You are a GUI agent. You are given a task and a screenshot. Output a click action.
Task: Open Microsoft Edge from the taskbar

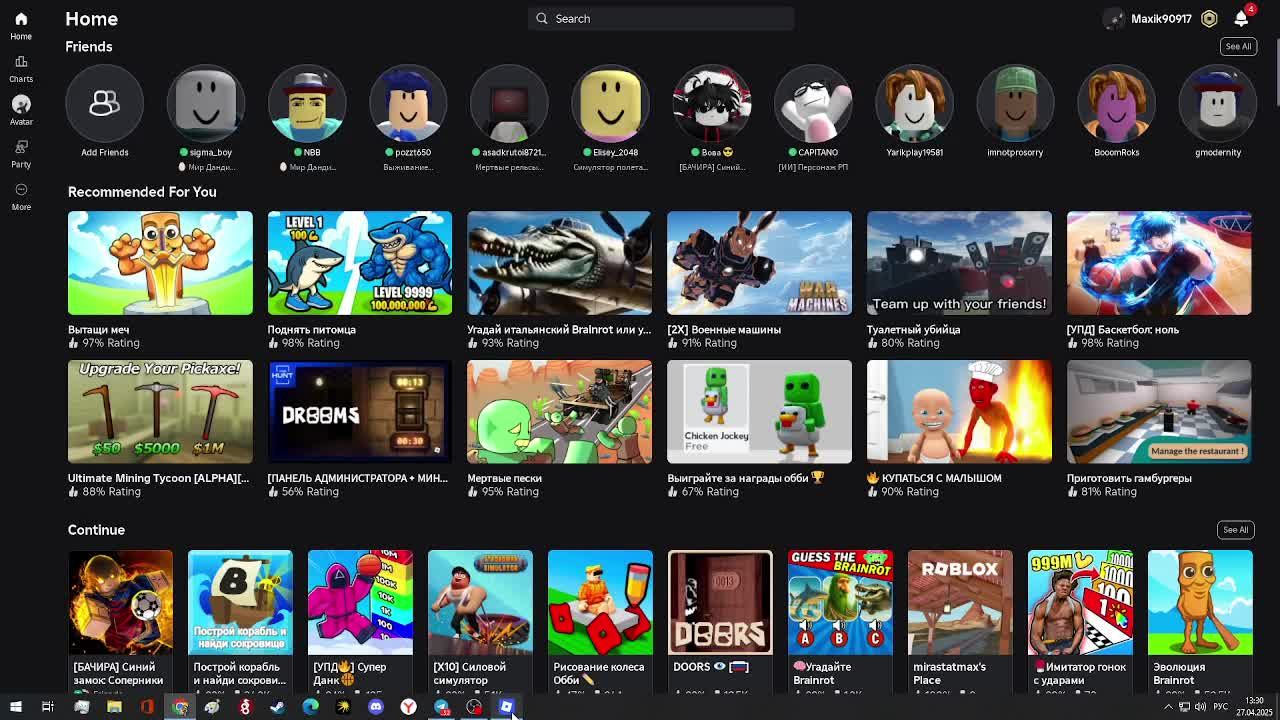[310, 707]
